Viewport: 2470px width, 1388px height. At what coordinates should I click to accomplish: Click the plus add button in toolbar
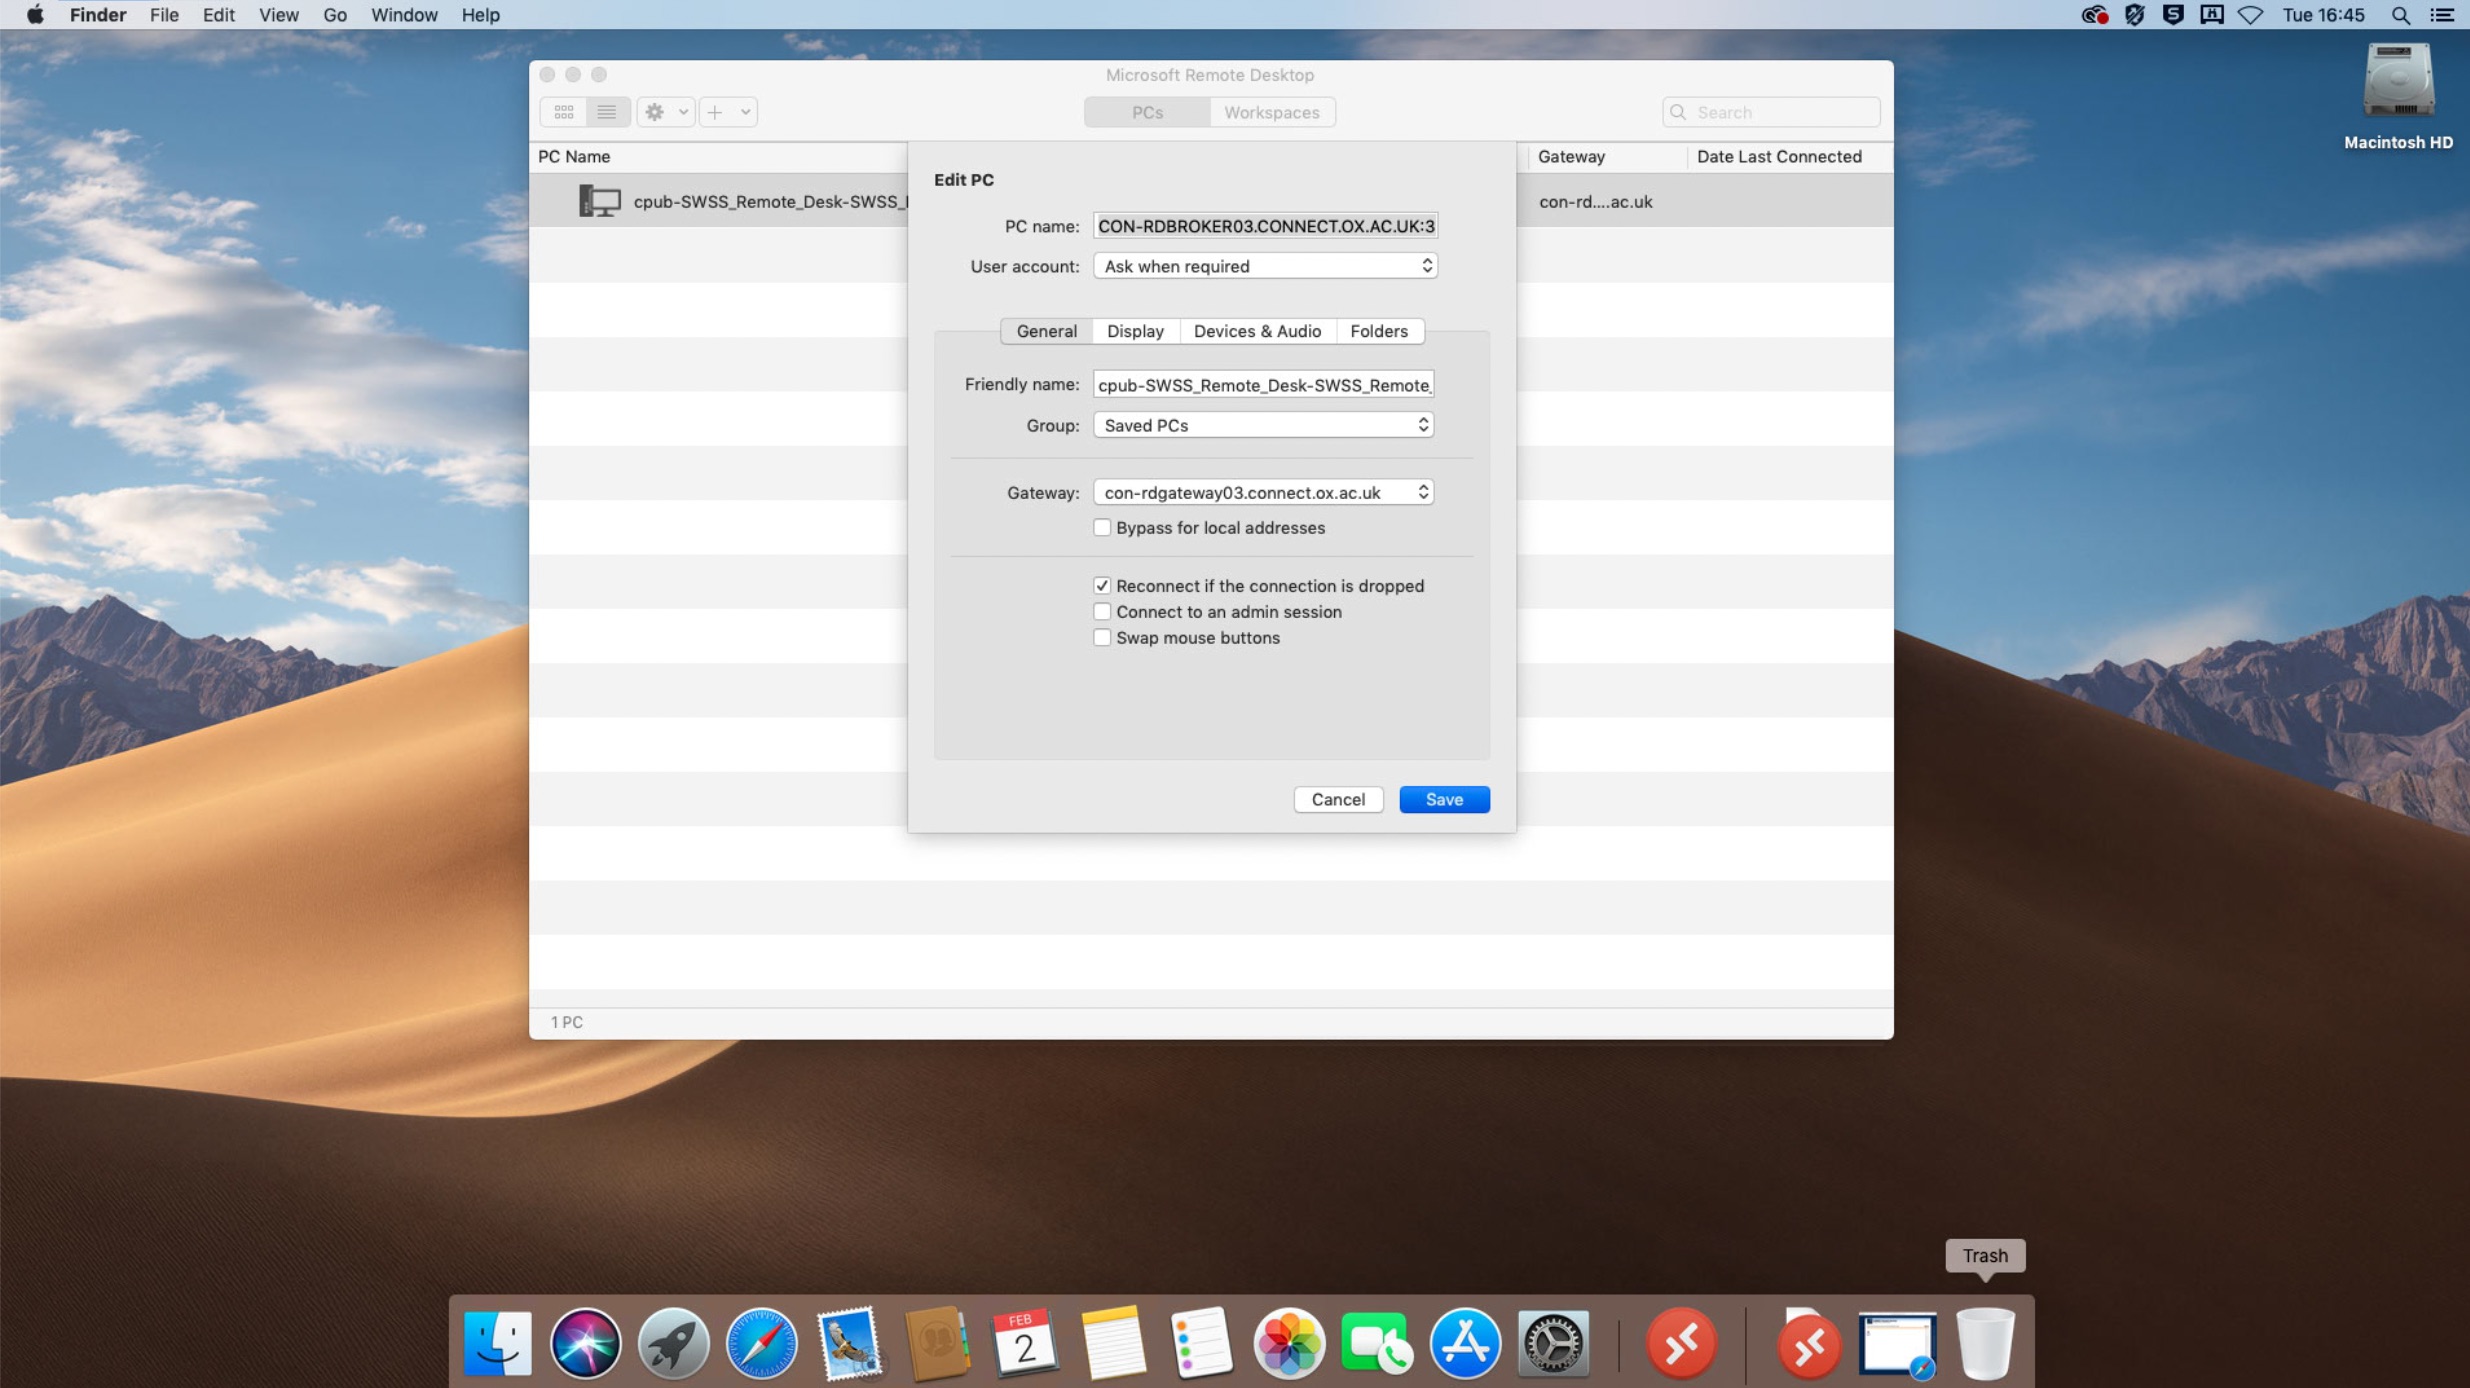pyautogui.click(x=715, y=112)
